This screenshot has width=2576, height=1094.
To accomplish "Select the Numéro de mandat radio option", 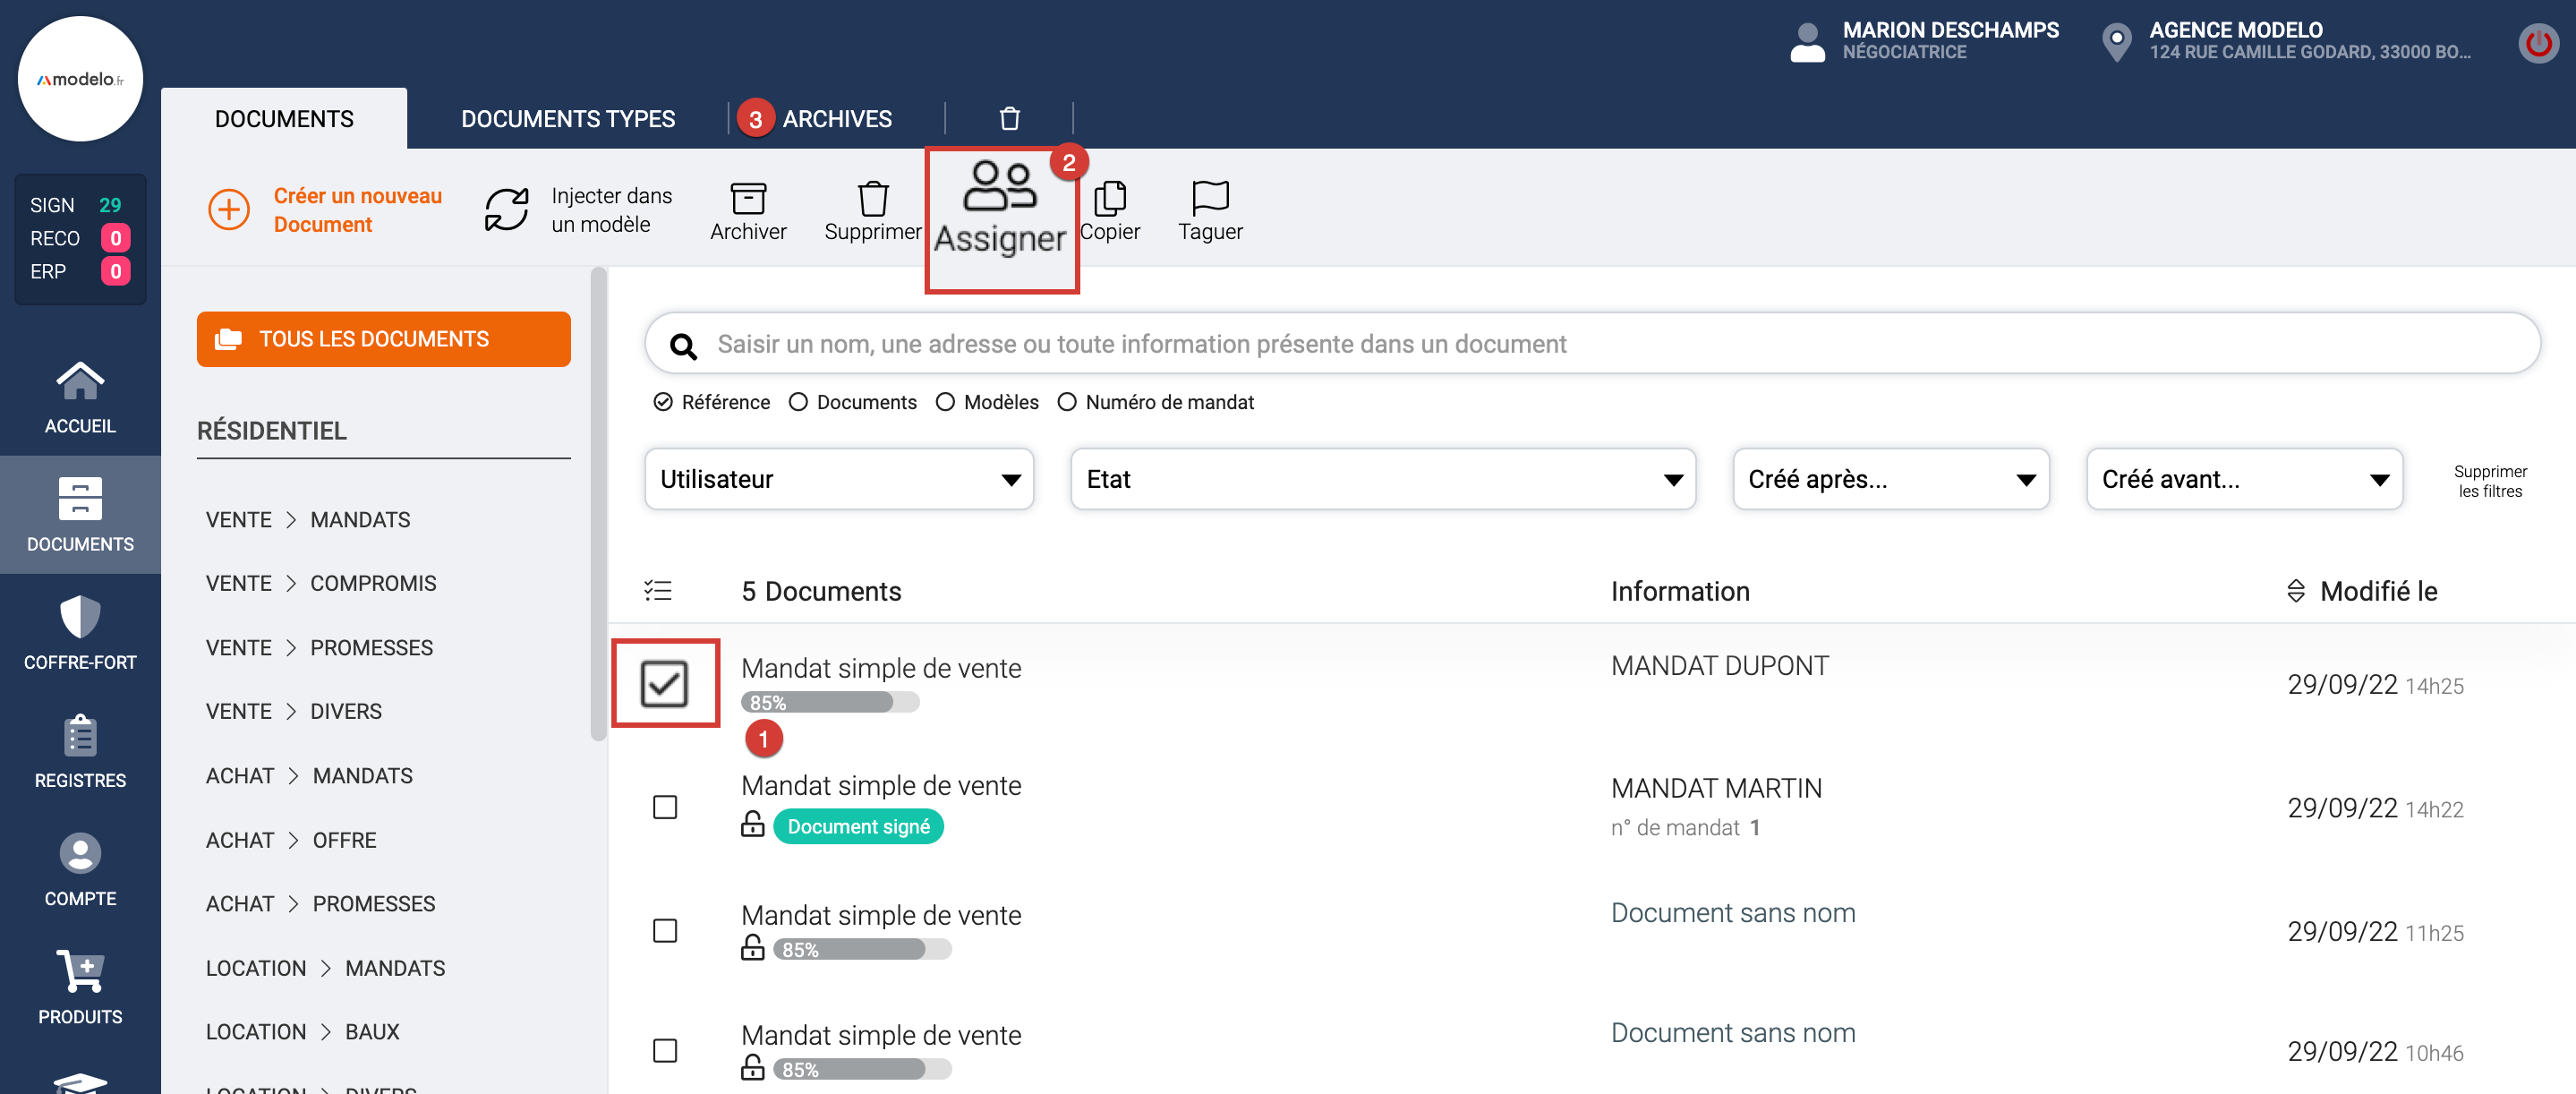I will tap(1067, 402).
